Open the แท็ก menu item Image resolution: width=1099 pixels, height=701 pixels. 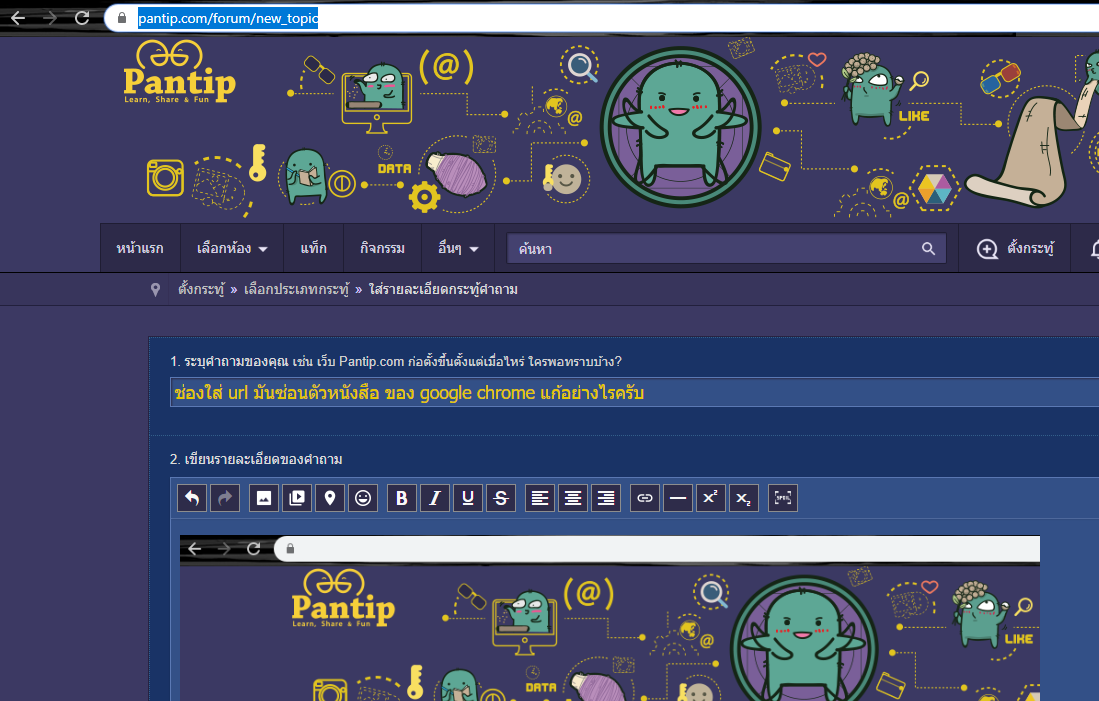313,248
